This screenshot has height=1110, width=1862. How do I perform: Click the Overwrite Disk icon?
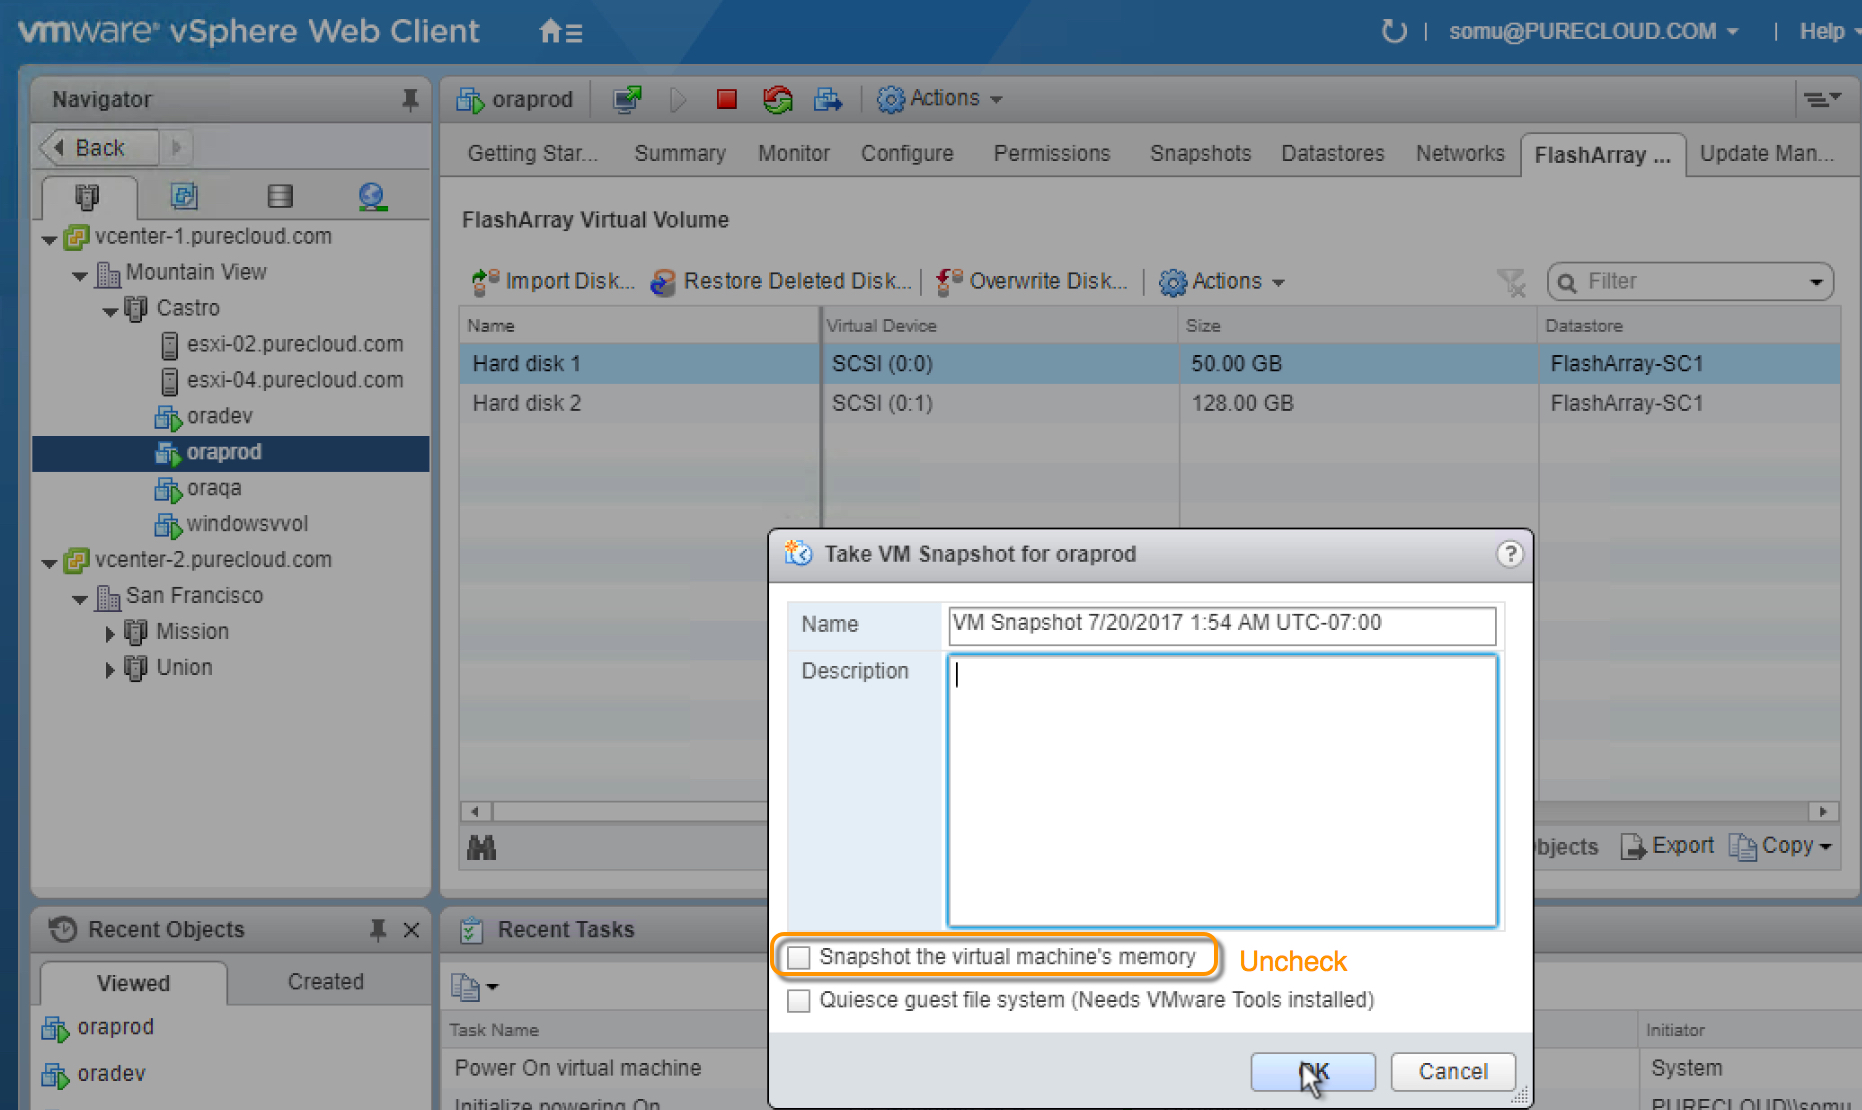pos(949,282)
